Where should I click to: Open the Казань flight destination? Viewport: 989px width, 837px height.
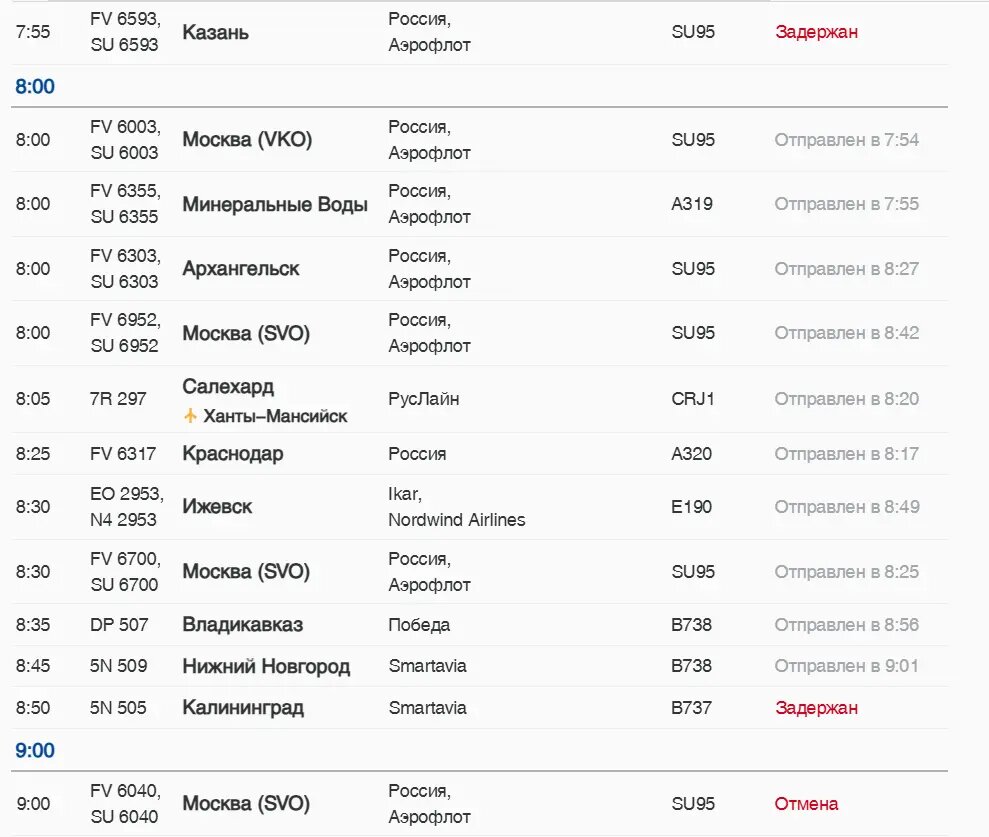(x=215, y=32)
